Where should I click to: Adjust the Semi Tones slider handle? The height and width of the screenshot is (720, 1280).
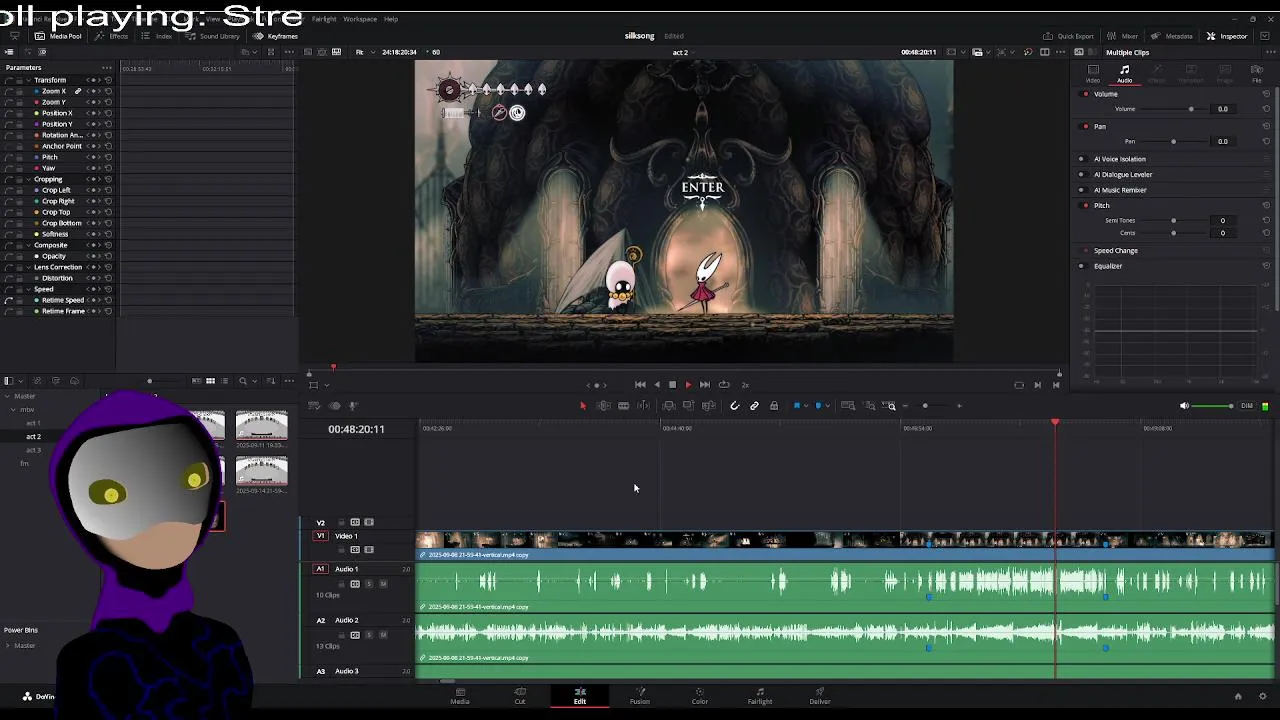pos(1173,220)
